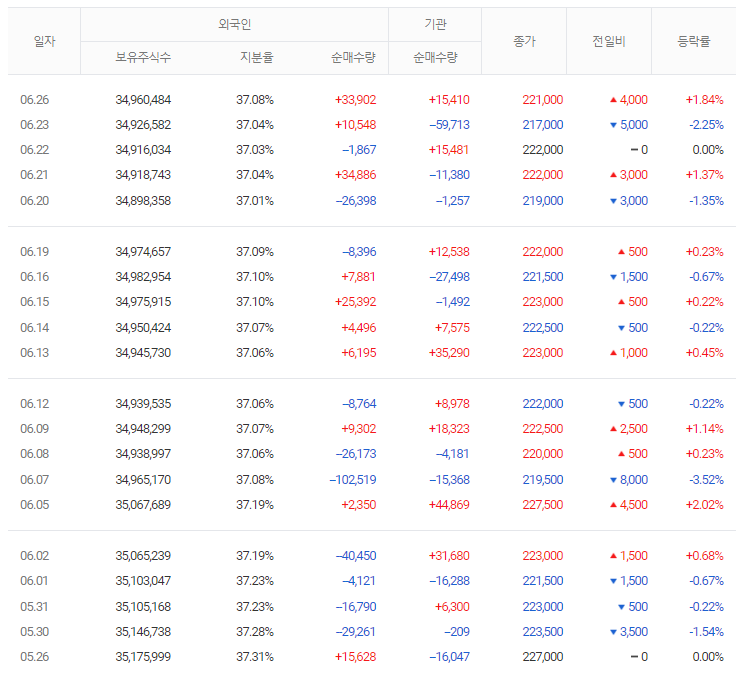Click institution net buy +7,575
The height and width of the screenshot is (682, 748).
point(452,328)
